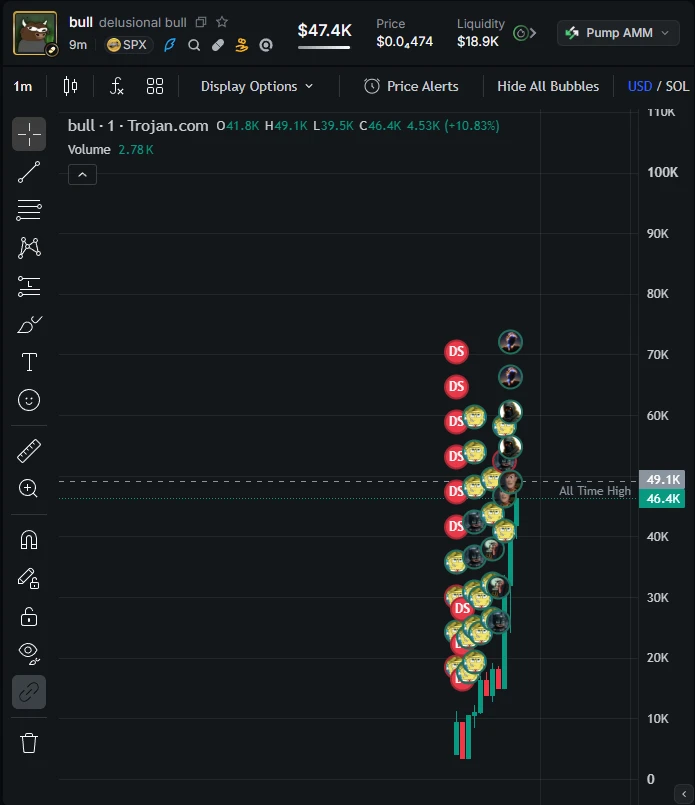Choose the XABCD pattern tool

click(x=29, y=248)
